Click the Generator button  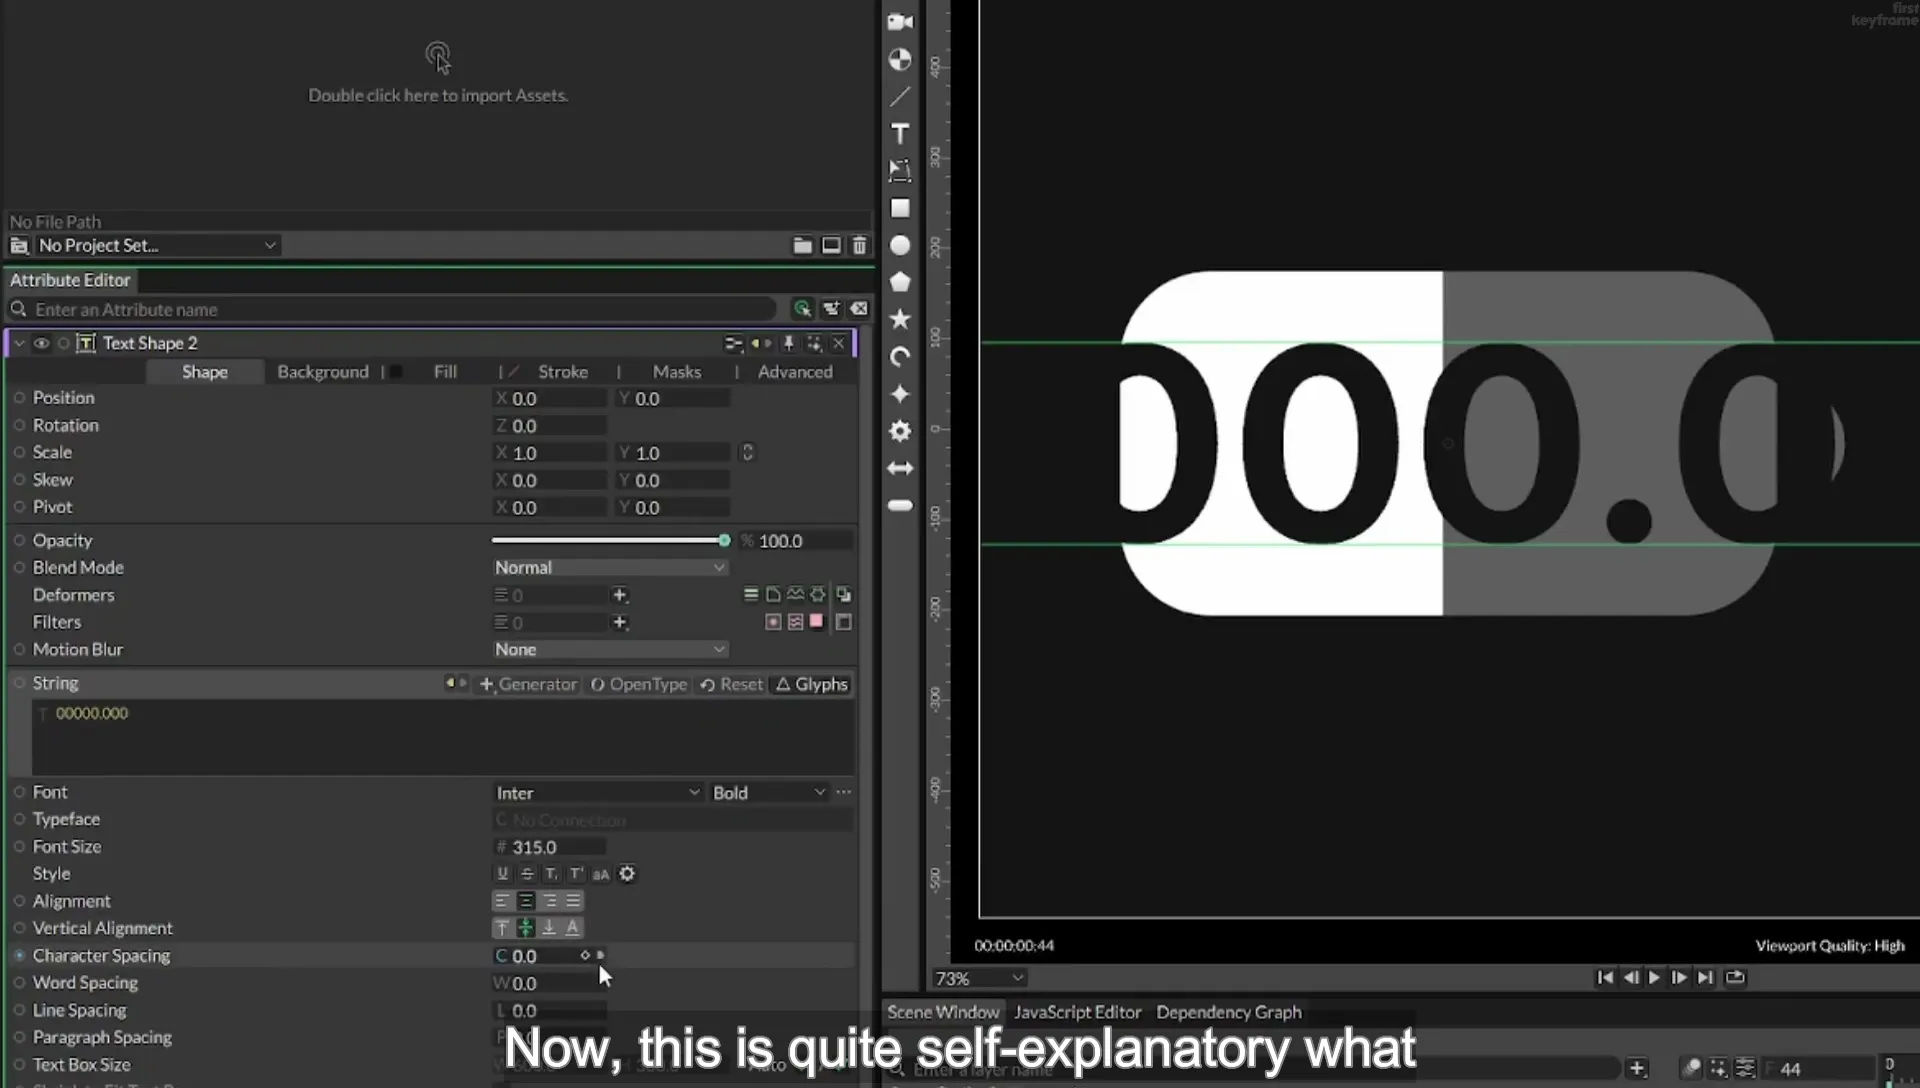point(528,685)
